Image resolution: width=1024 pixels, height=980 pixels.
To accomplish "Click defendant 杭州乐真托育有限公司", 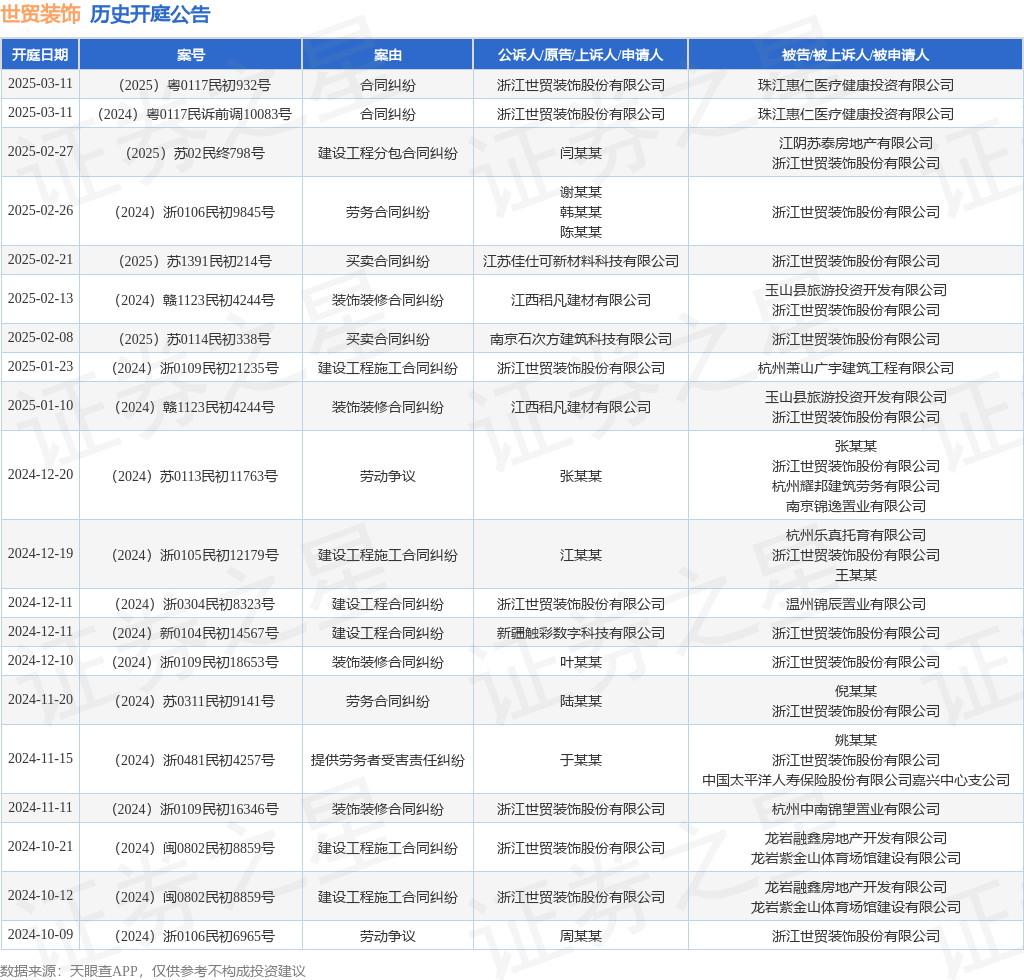I will (856, 535).
